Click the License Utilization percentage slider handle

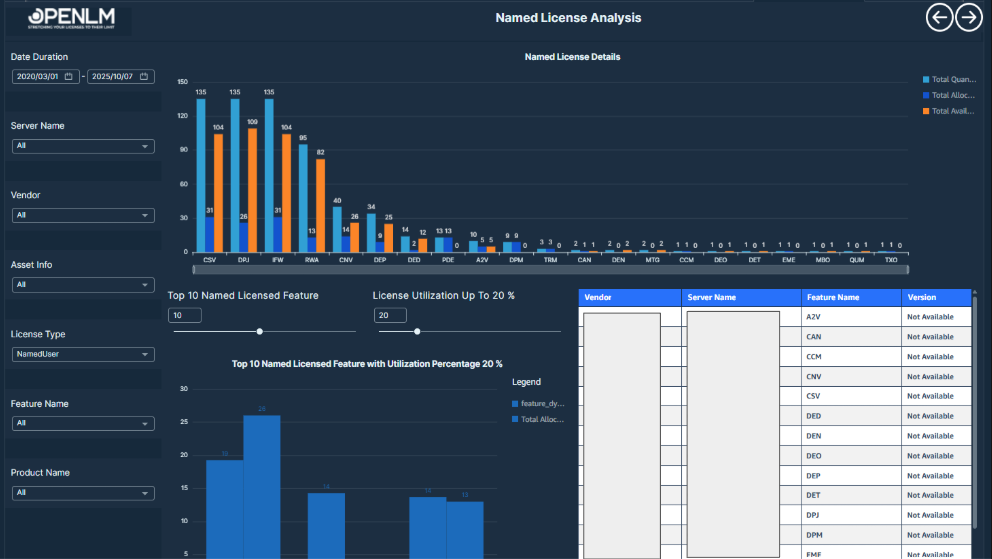click(x=417, y=331)
